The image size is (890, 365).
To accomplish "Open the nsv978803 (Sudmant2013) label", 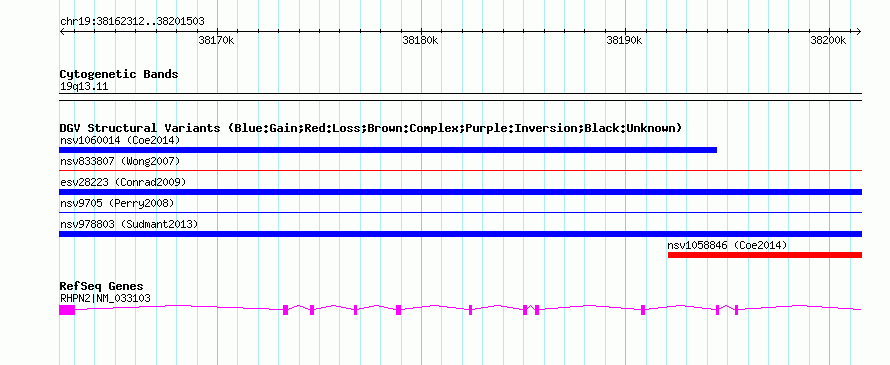I will [129, 224].
